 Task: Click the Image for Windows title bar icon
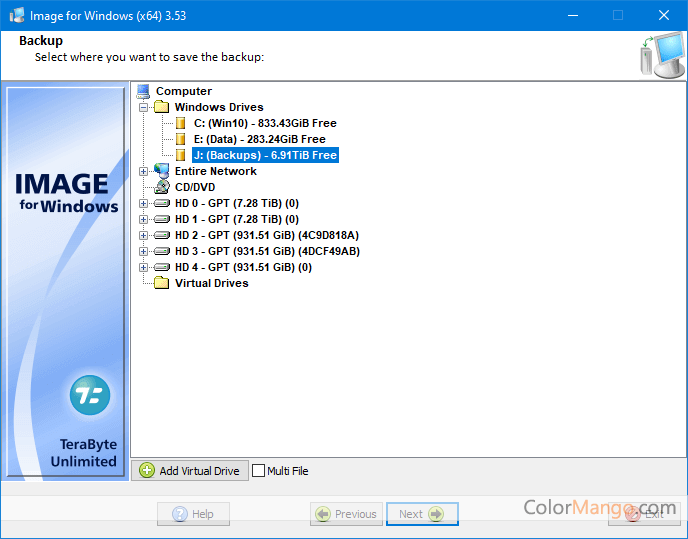coord(17,15)
